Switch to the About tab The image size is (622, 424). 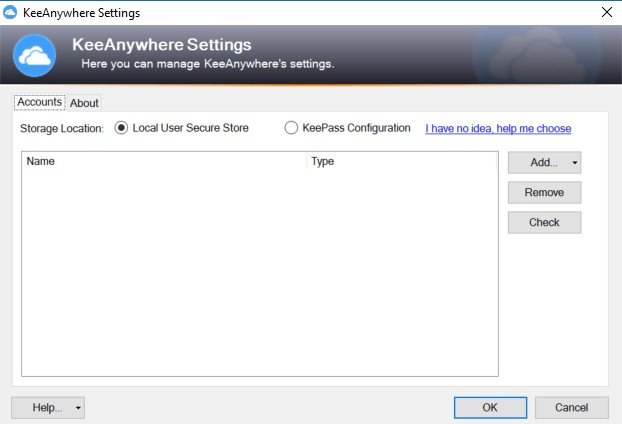pyautogui.click(x=84, y=103)
